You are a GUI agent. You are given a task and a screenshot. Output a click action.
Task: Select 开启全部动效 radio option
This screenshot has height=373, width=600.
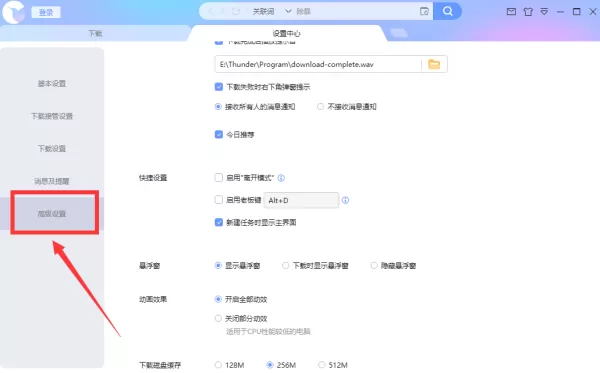(x=218, y=299)
